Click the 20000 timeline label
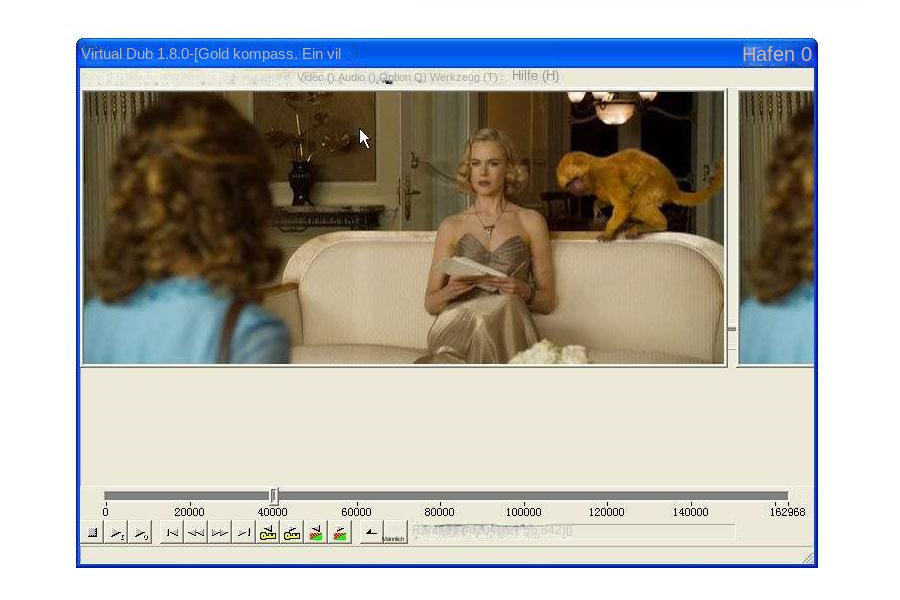This screenshot has height=600, width=900. [189, 512]
